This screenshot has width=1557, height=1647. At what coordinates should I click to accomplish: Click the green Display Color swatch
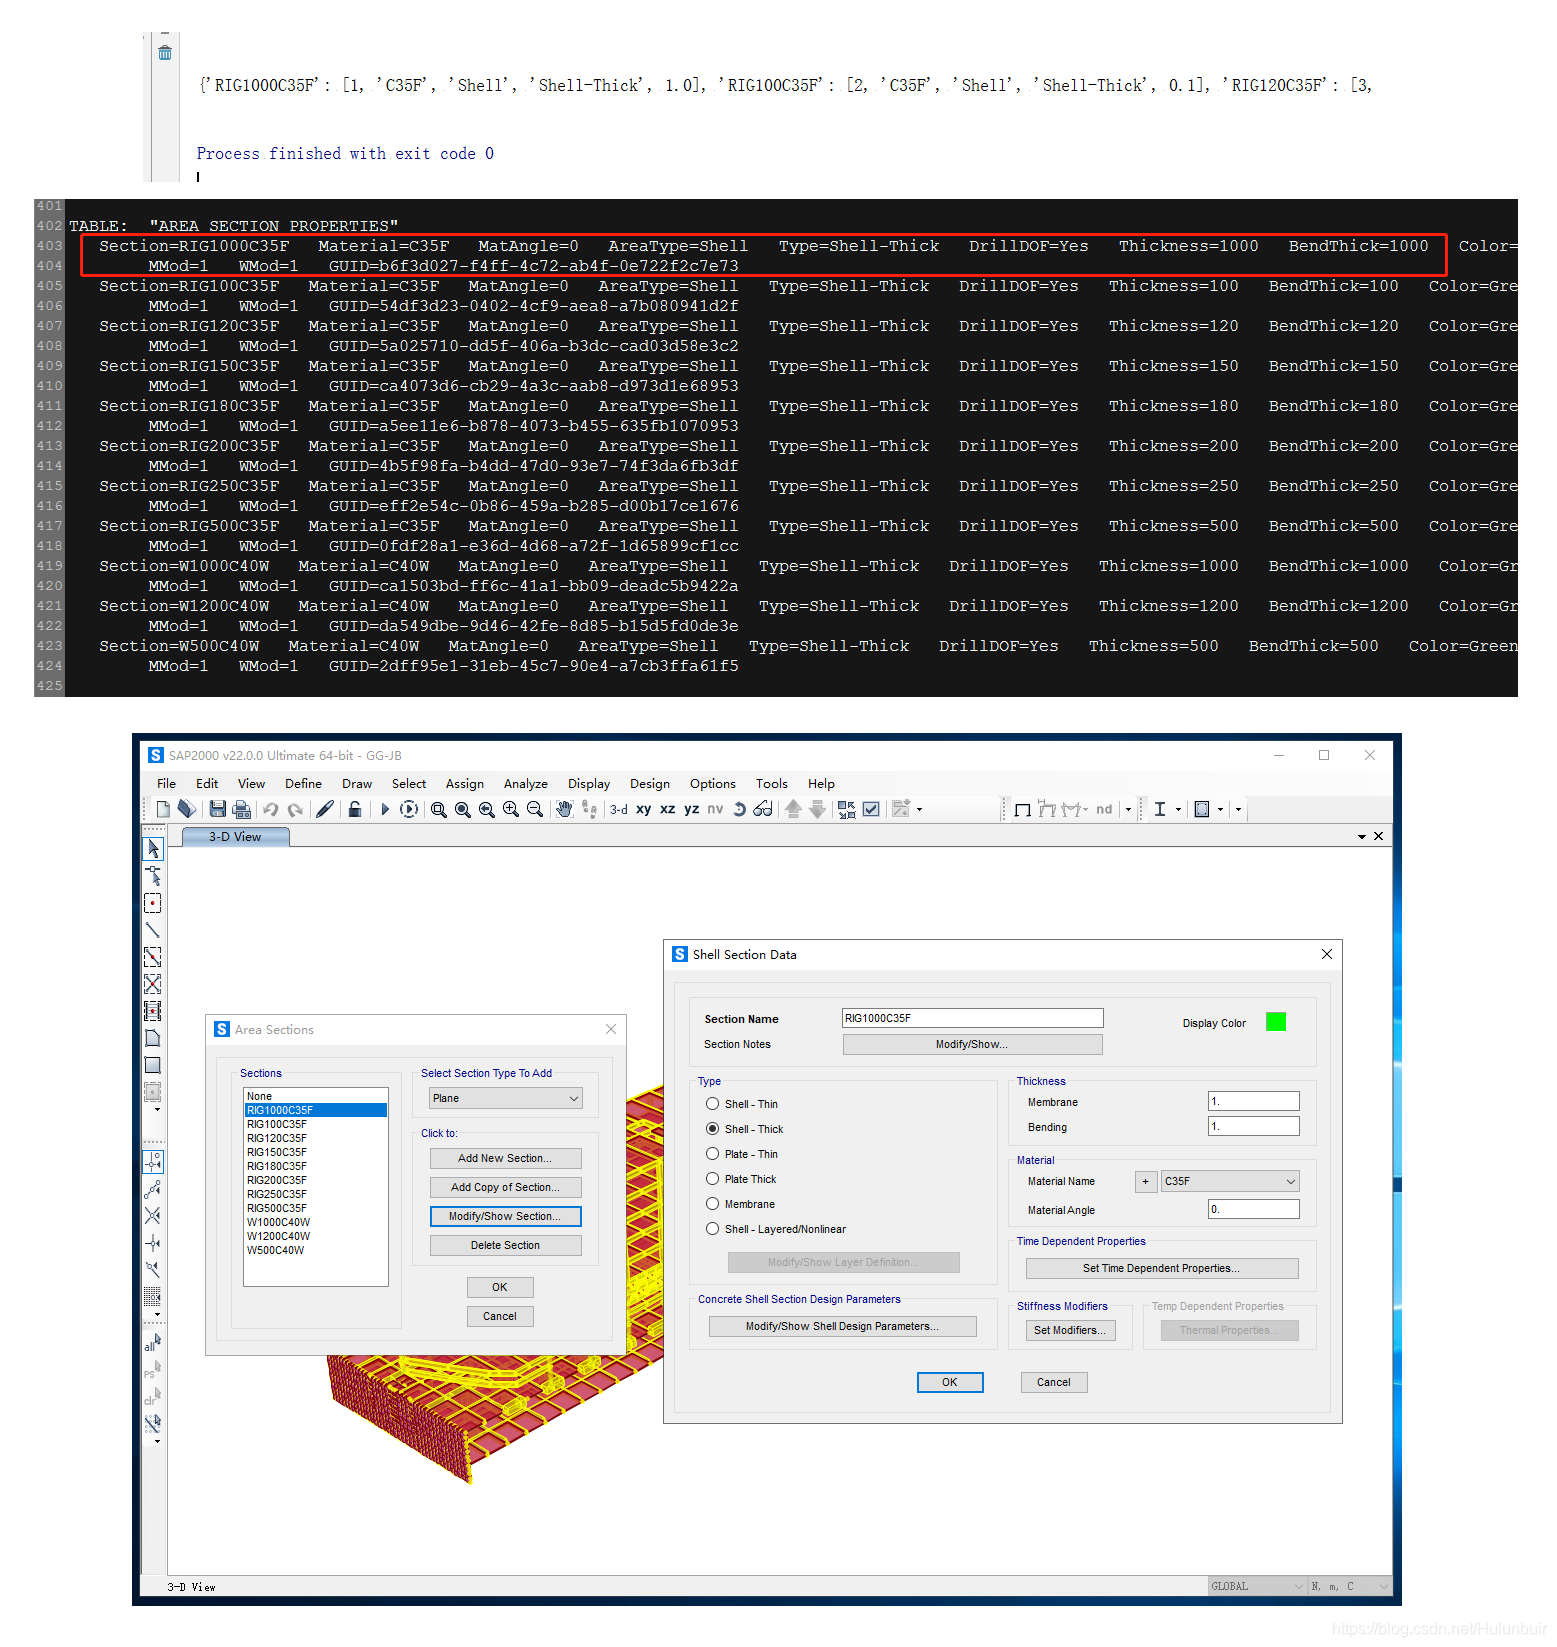(1276, 1022)
